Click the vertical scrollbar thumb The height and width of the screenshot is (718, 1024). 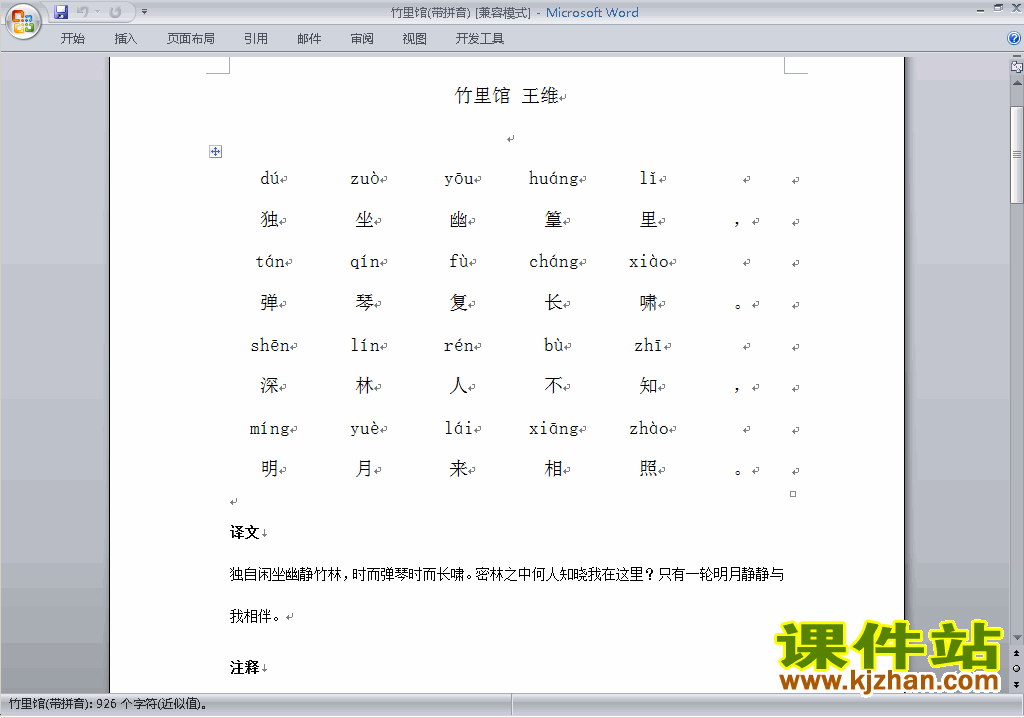pyautogui.click(x=1017, y=155)
